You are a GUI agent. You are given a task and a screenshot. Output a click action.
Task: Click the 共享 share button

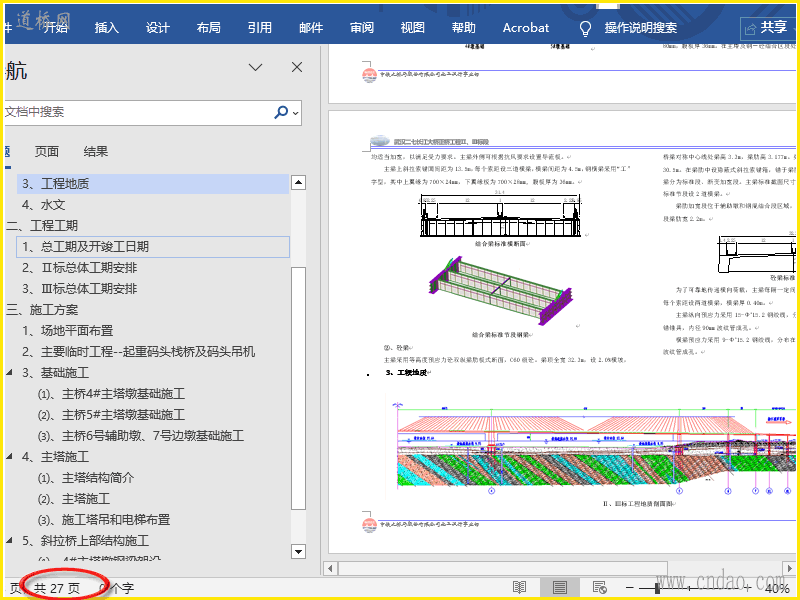coord(766,28)
